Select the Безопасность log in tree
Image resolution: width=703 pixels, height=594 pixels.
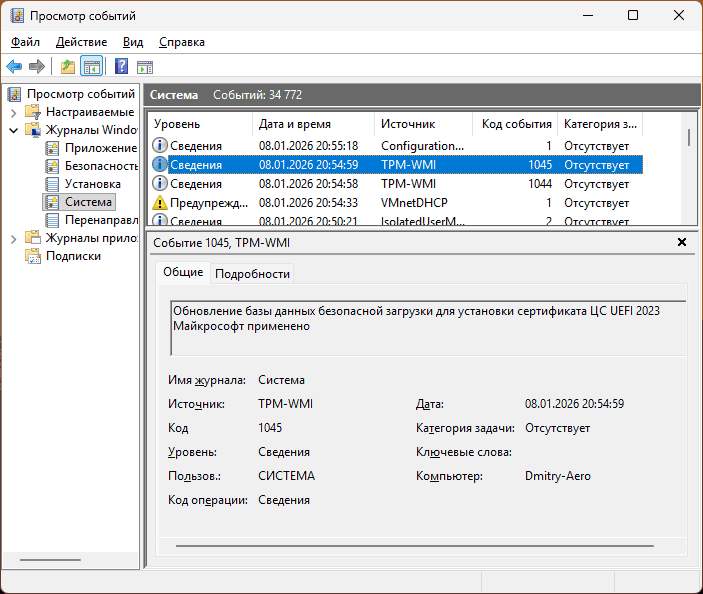[x=100, y=166]
